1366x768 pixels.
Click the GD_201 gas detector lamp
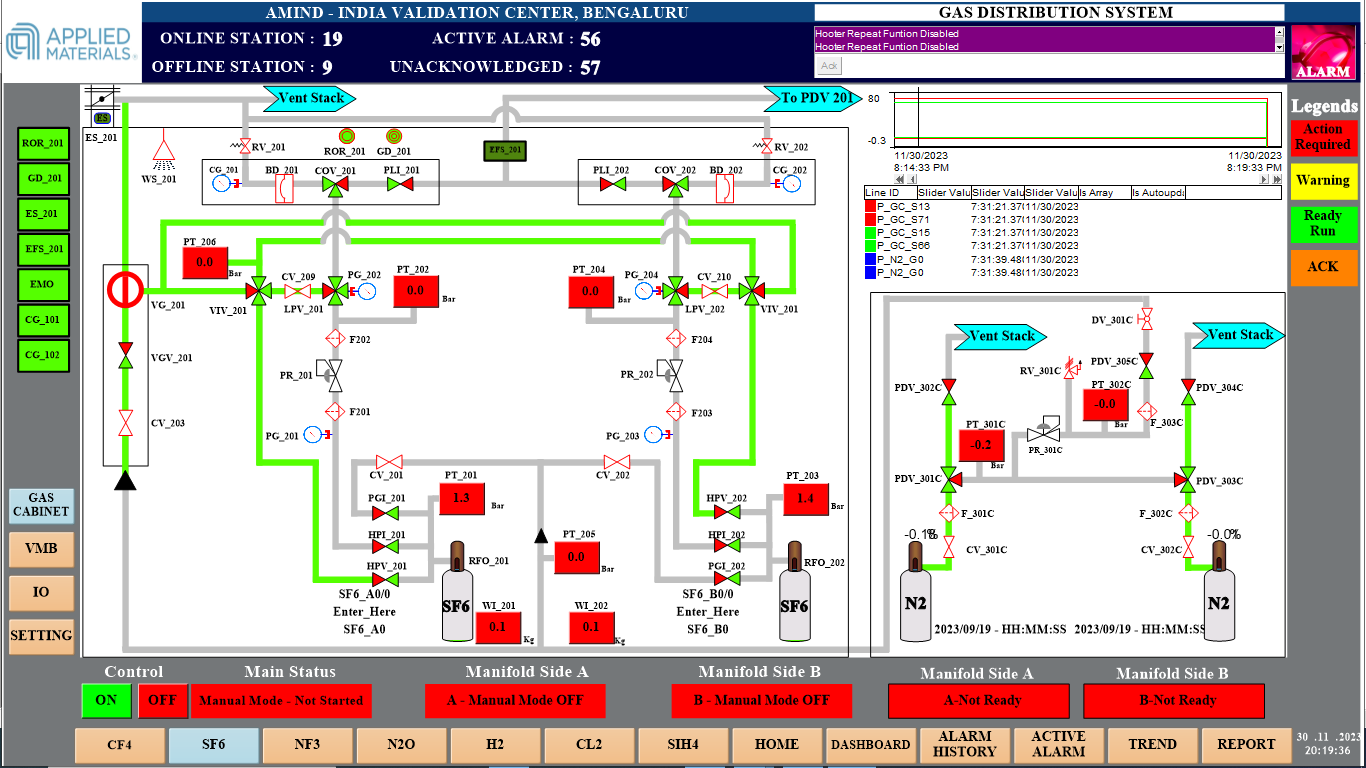point(393,136)
